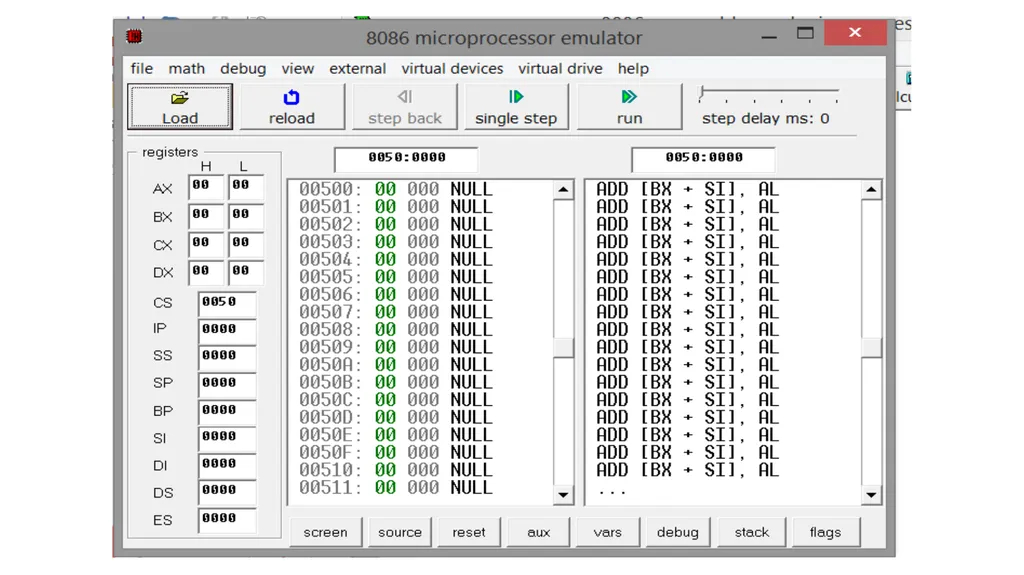
Task: Click the AX high byte field
Action: (206, 187)
